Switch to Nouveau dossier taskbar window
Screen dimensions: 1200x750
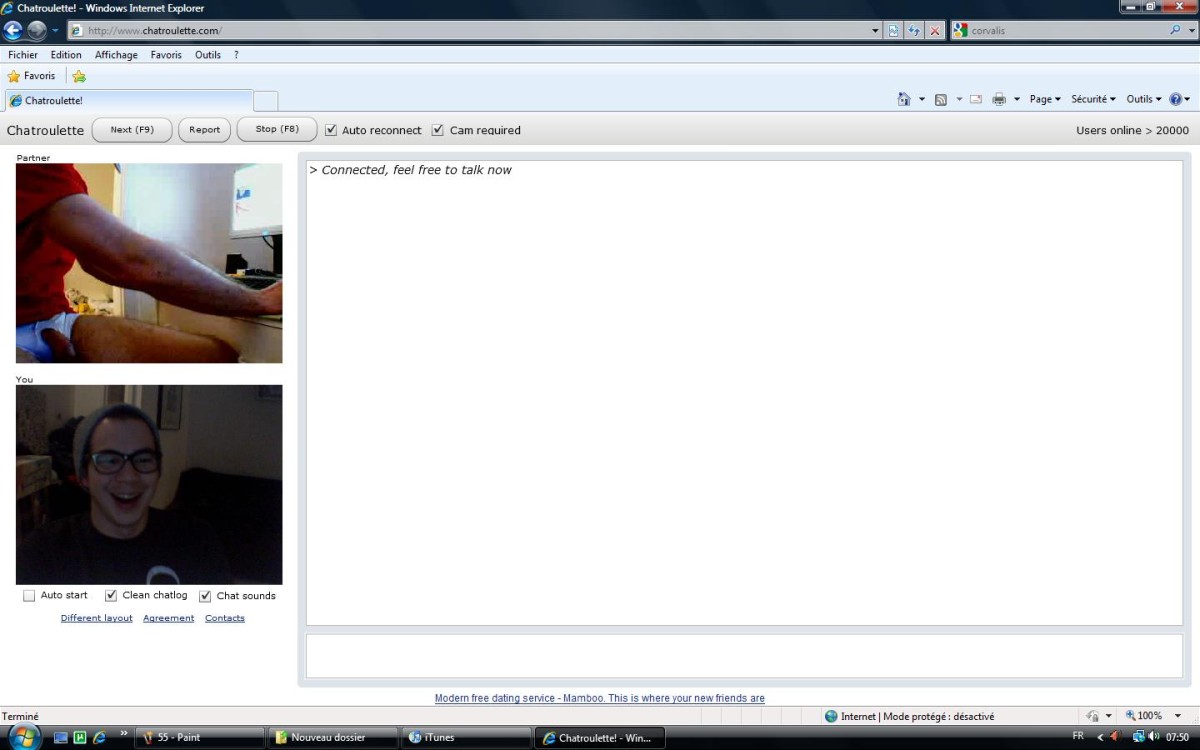(x=333, y=738)
